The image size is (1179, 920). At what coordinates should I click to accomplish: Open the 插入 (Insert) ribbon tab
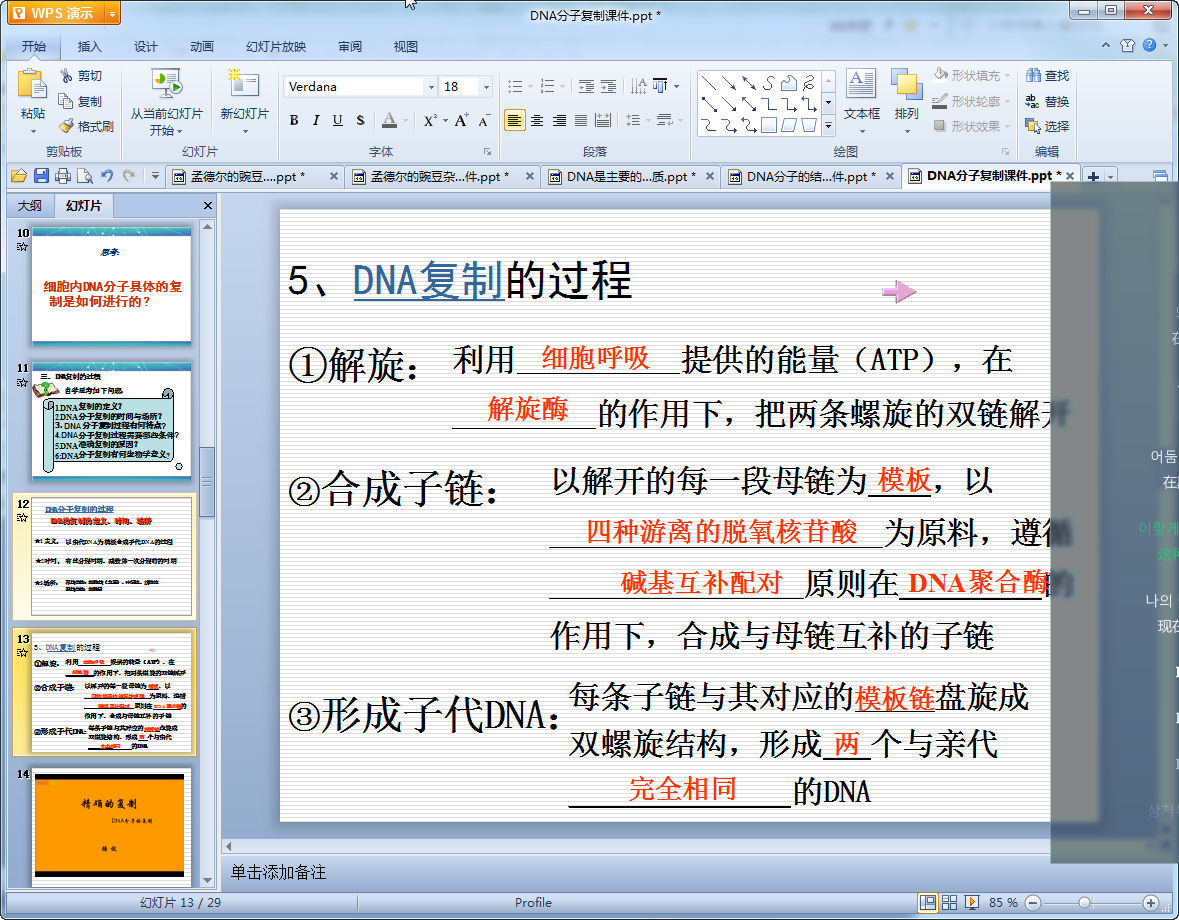(89, 47)
